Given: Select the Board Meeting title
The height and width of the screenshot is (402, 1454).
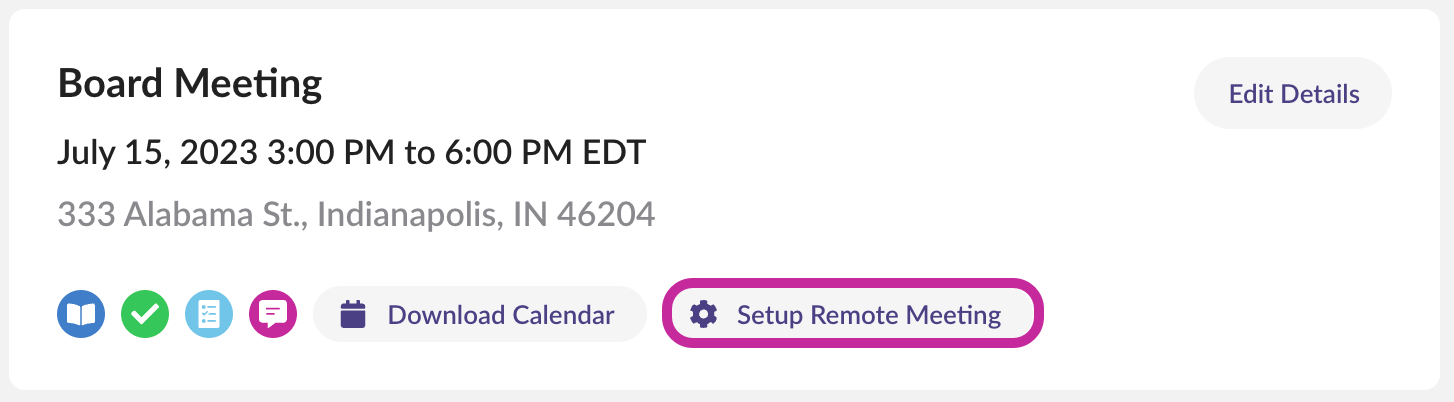Looking at the screenshot, I should point(190,84).
